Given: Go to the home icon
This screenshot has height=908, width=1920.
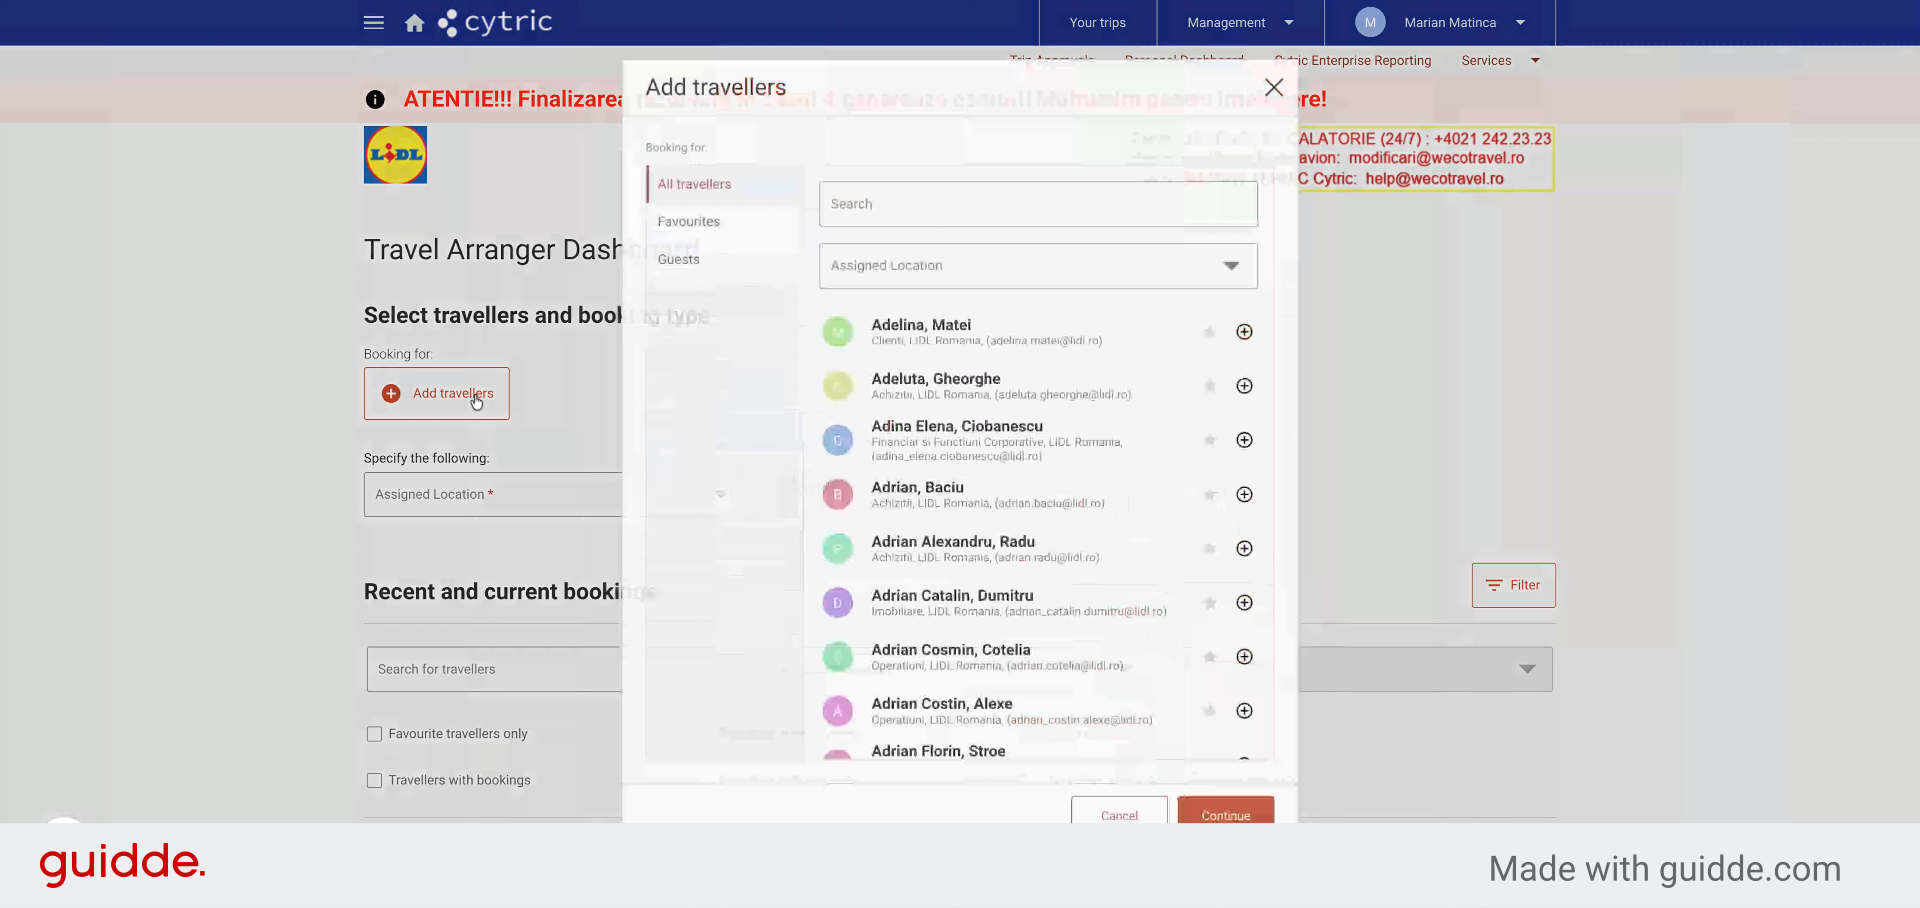Looking at the screenshot, I should point(414,23).
